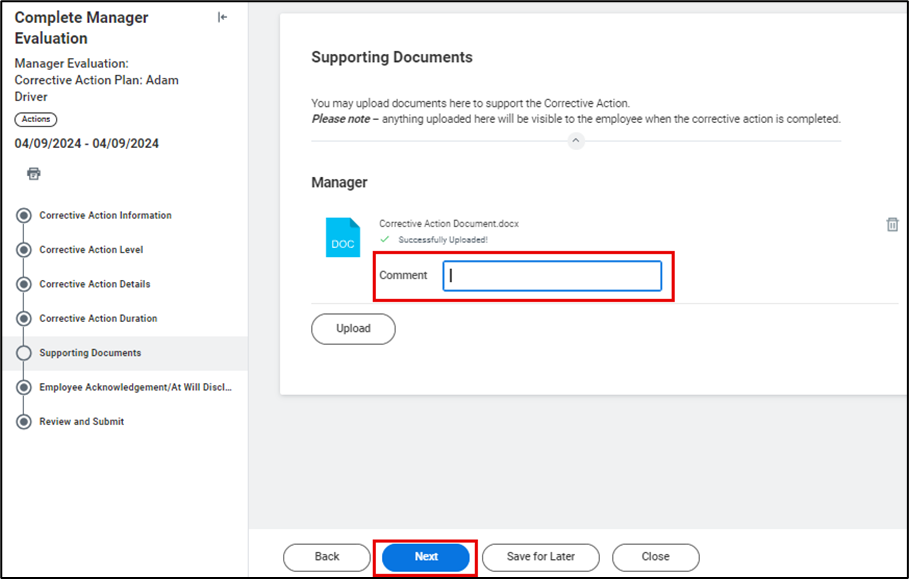
Task: Click the Corrective Action Level step circle
Action: coord(24,250)
